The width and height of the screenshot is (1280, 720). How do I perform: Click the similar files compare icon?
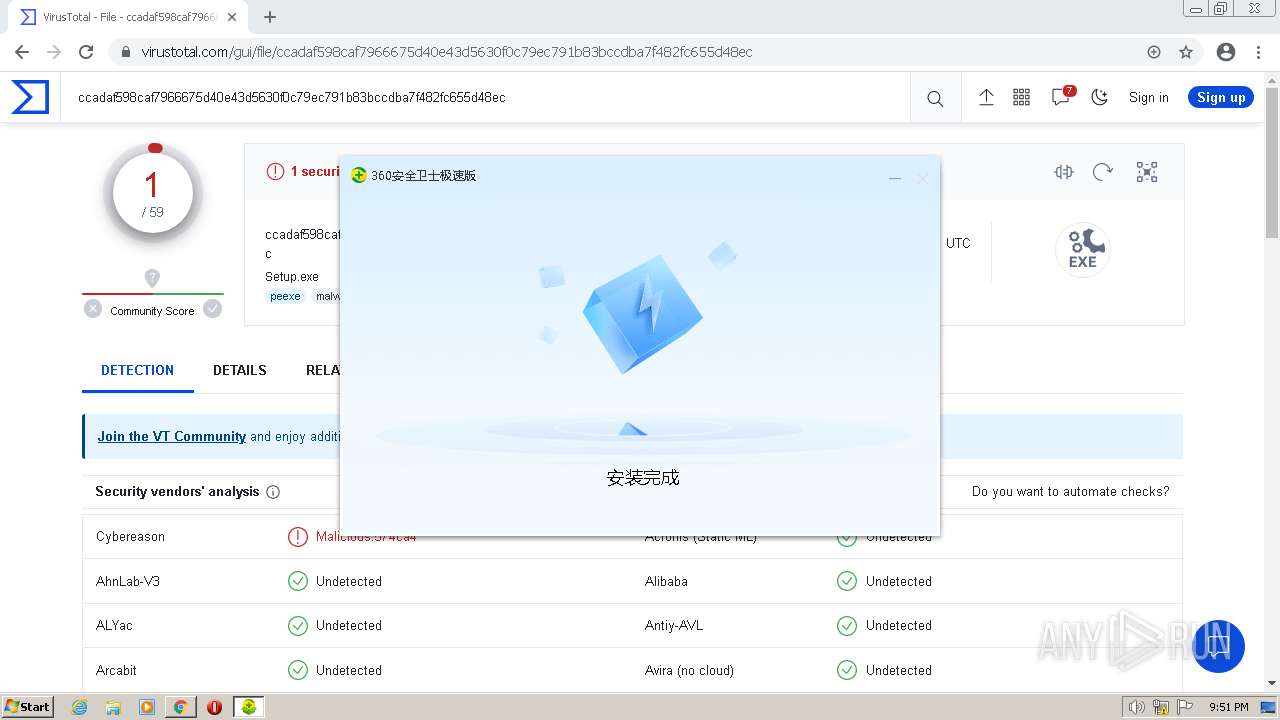1064,172
